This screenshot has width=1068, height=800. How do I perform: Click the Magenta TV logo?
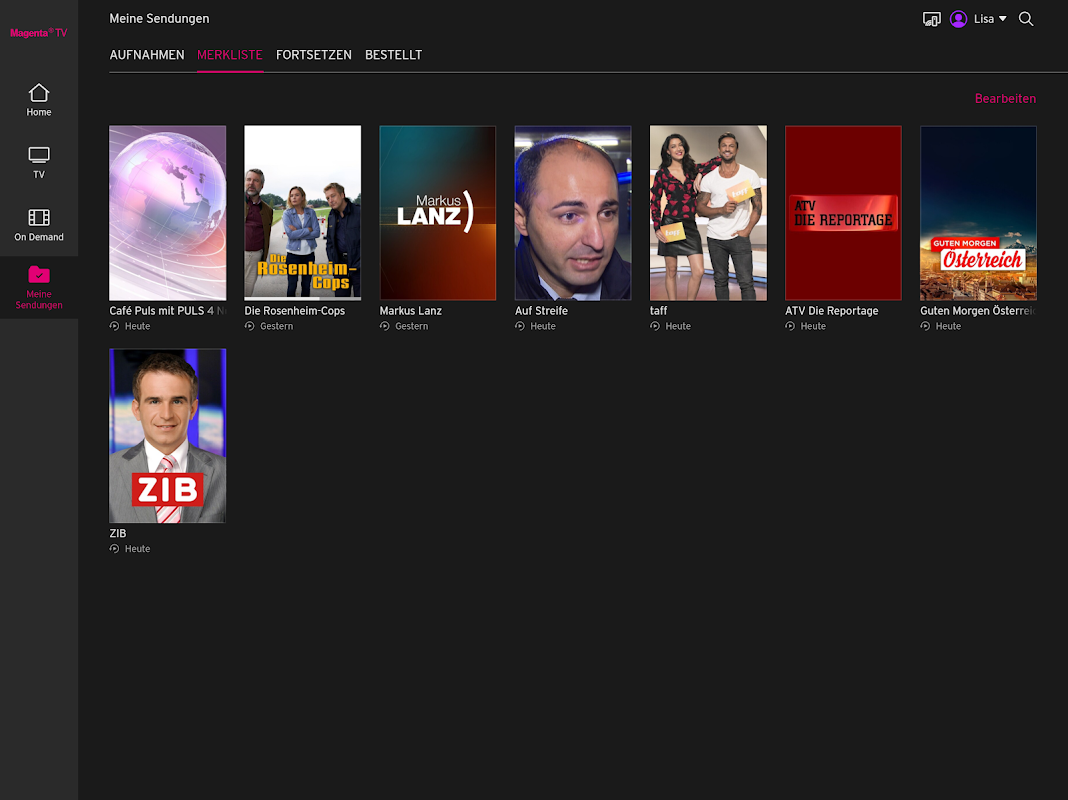(39, 33)
